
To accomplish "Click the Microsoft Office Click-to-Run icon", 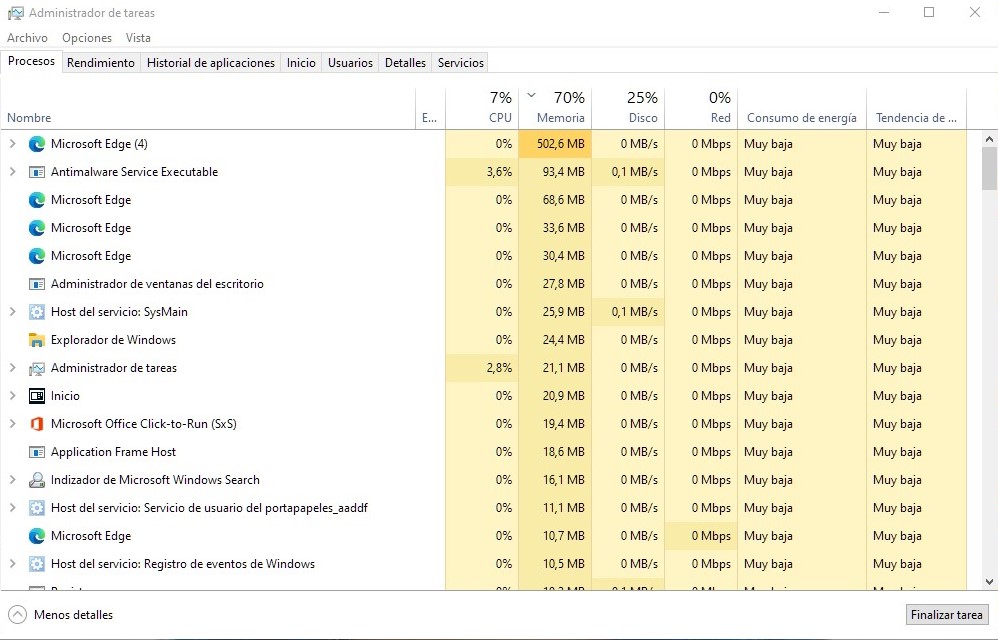I will 37,424.
